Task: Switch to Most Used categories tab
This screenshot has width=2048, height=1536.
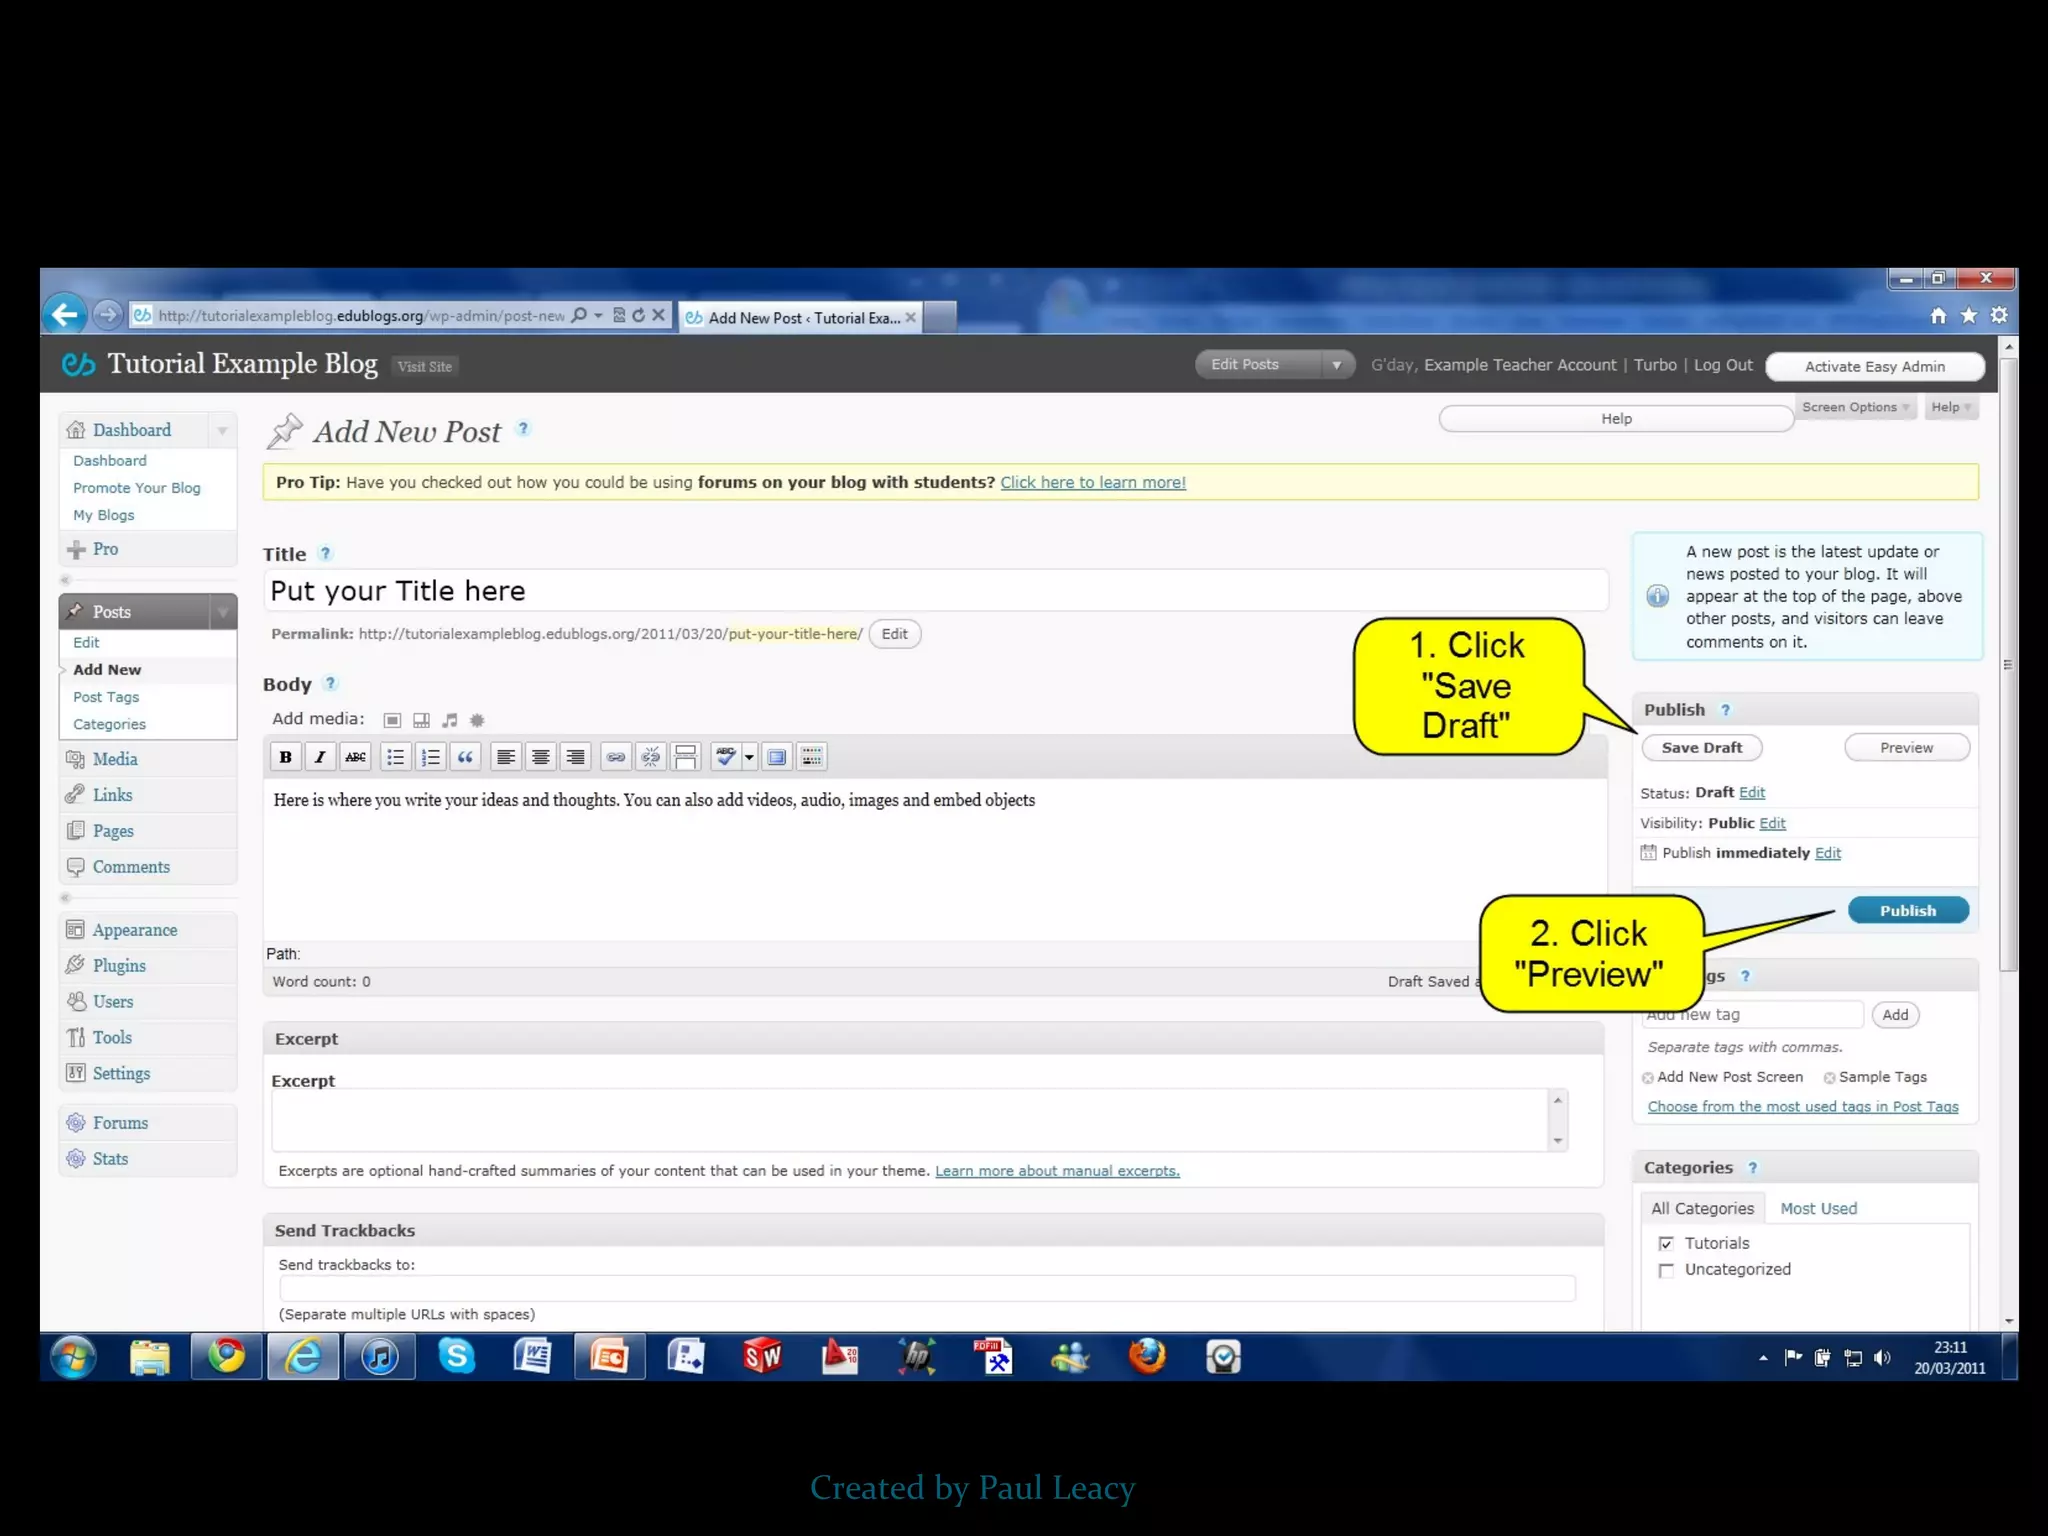Action: coord(1818,1208)
